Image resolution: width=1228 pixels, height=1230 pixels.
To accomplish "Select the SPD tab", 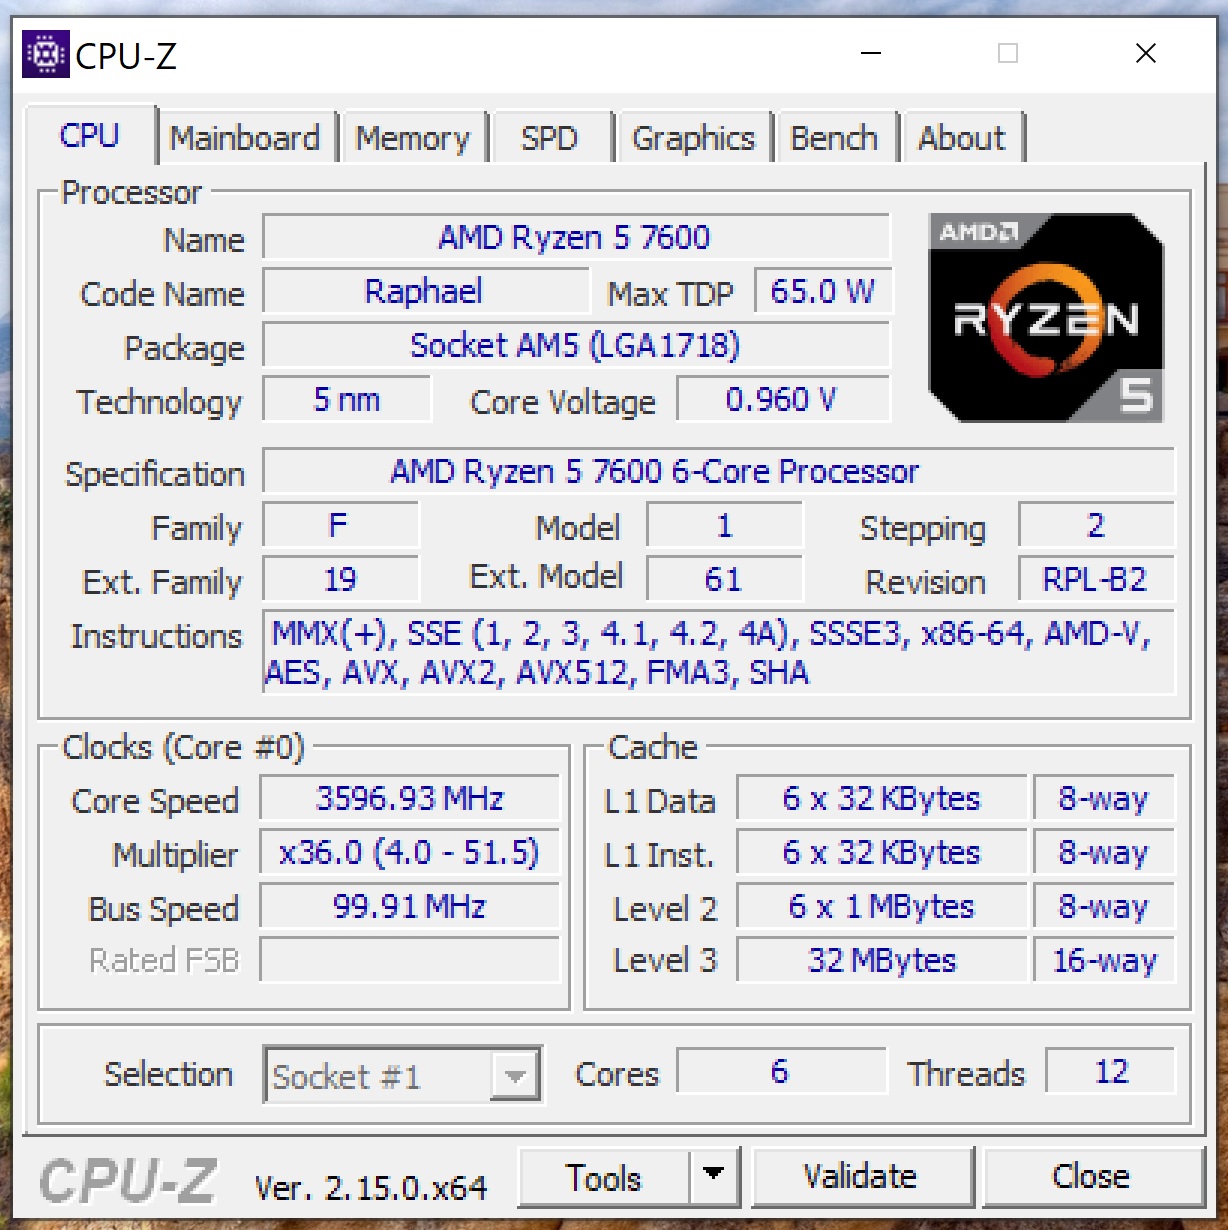I will point(550,137).
